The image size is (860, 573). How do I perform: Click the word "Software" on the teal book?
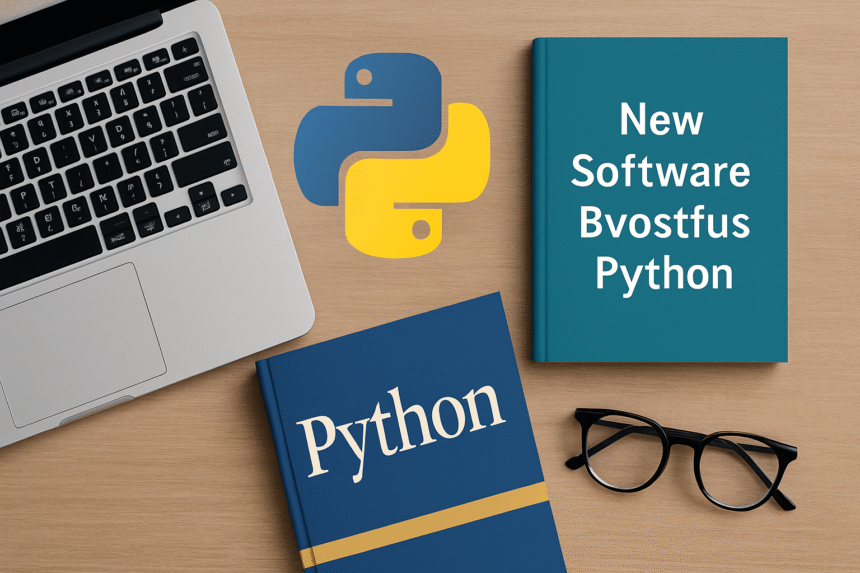point(660,171)
